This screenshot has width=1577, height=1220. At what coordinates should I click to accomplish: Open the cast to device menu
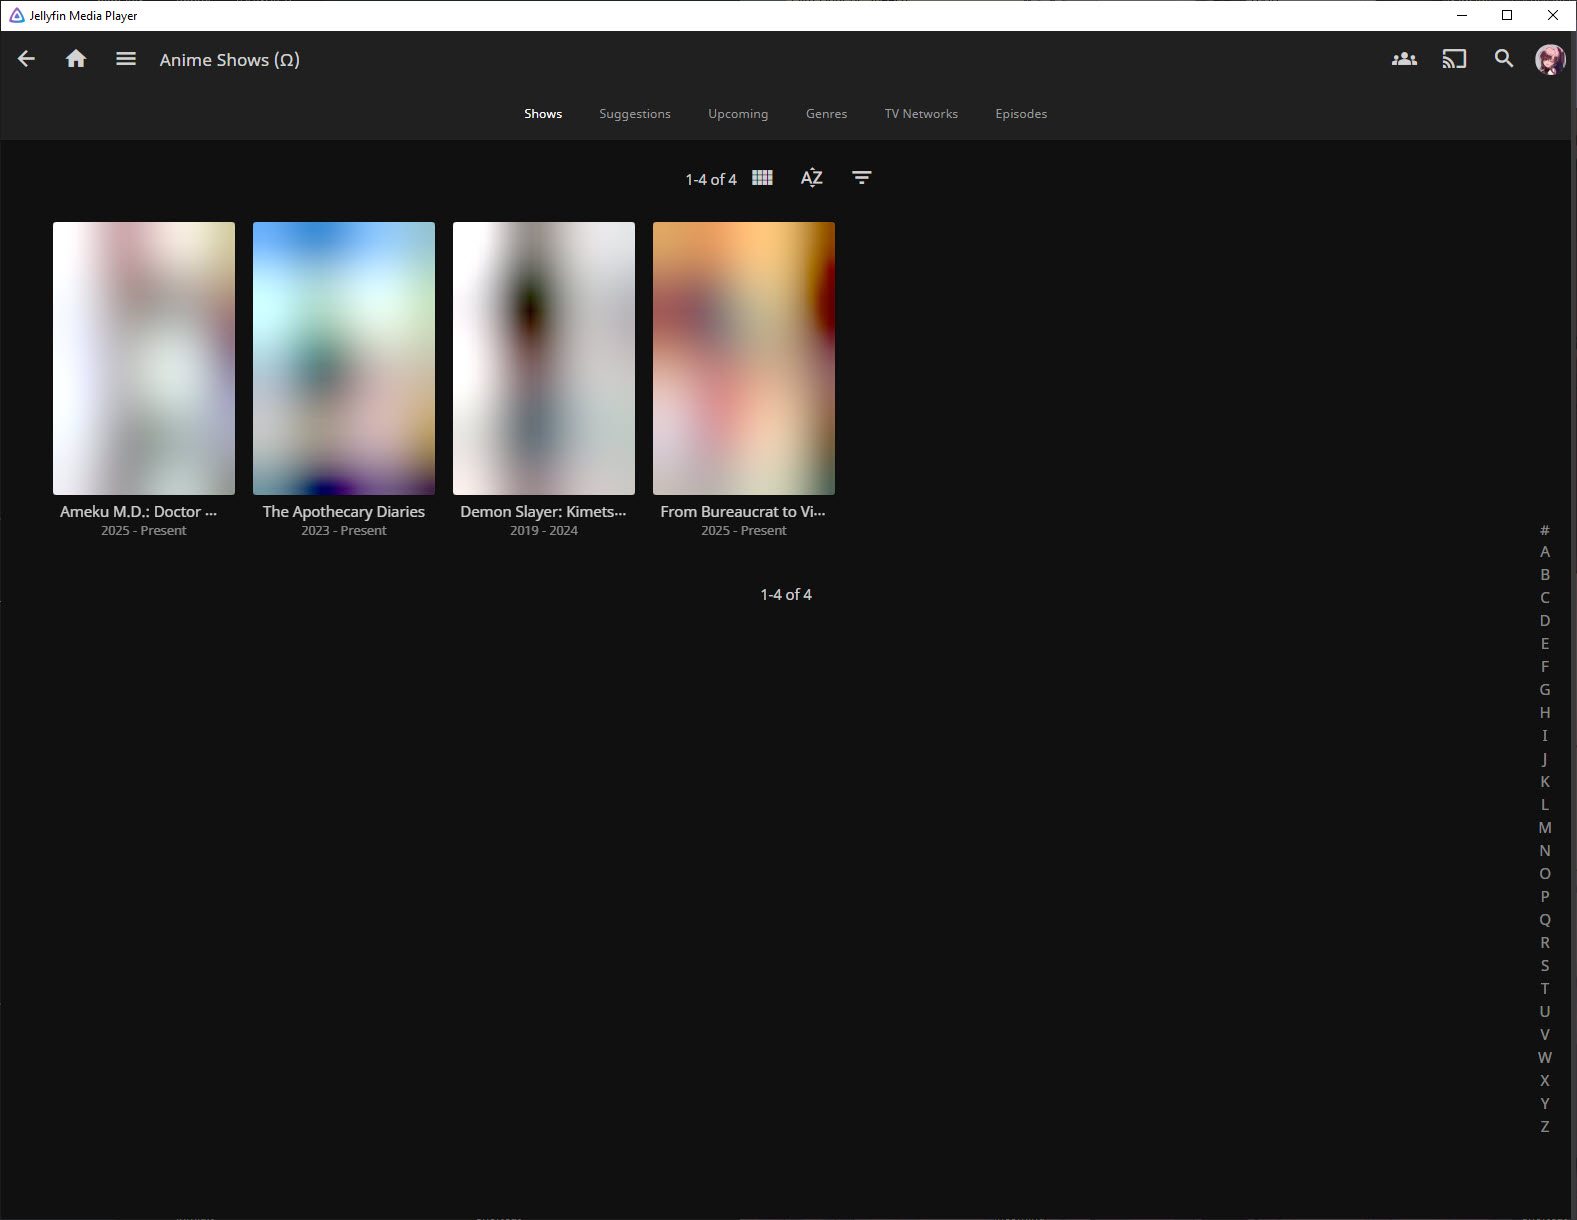tap(1454, 59)
